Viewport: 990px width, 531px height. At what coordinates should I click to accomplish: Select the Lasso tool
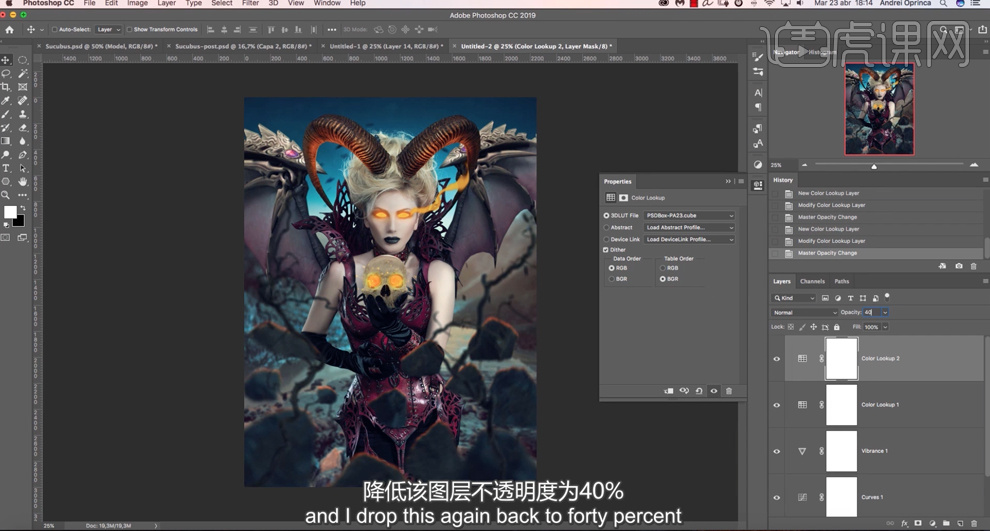[x=7, y=73]
